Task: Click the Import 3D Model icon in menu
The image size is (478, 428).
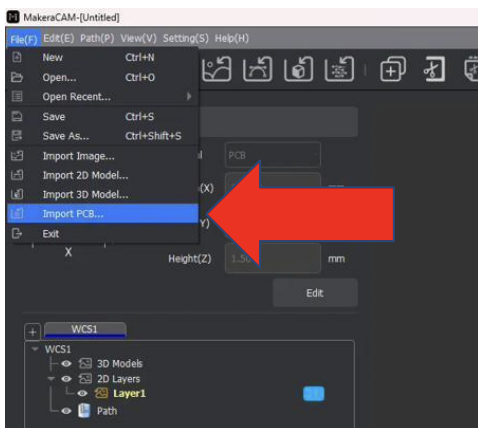Action: click(17, 194)
